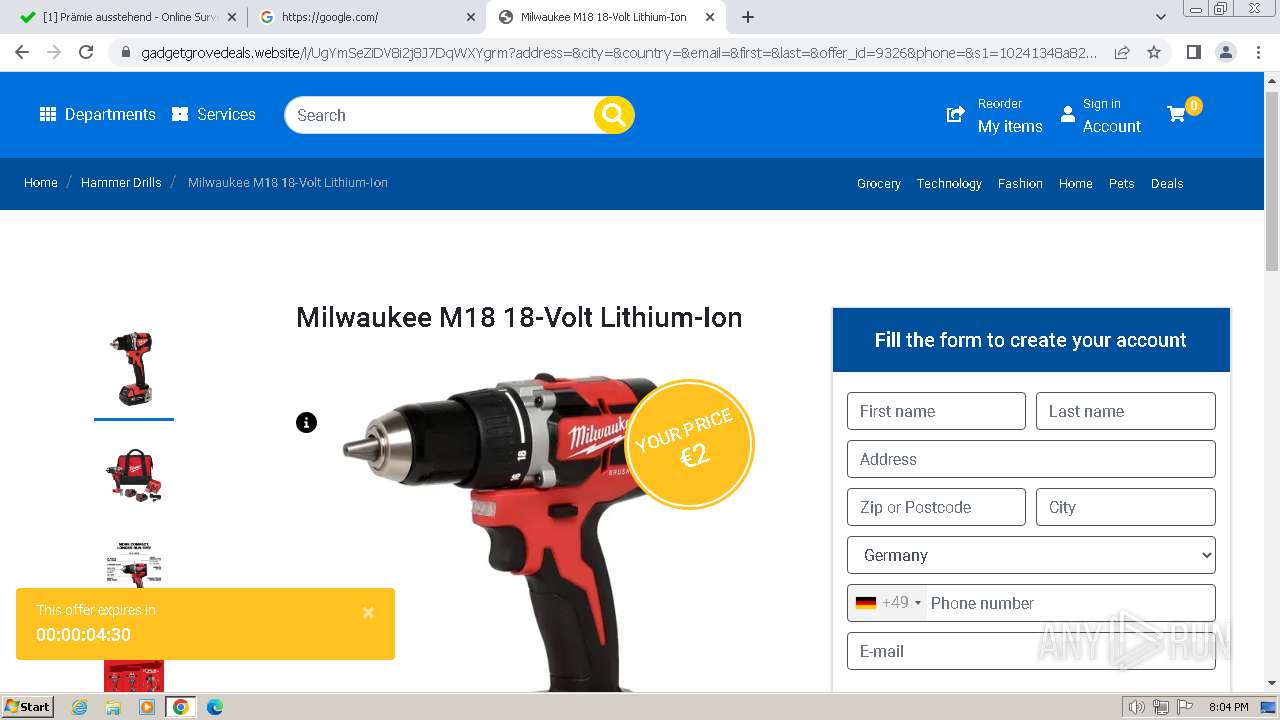Click the site Search field
Viewport: 1280px width, 720px height.
click(440, 115)
